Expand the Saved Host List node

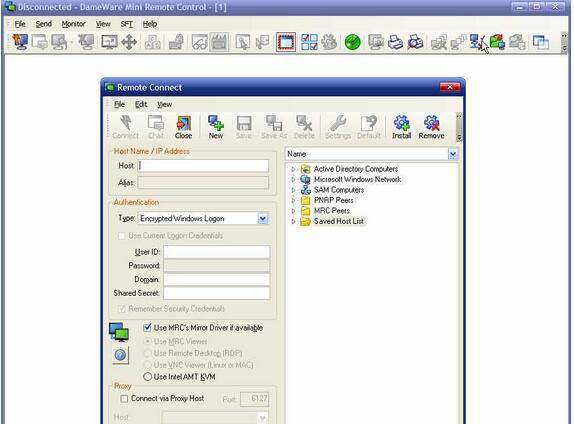293,221
